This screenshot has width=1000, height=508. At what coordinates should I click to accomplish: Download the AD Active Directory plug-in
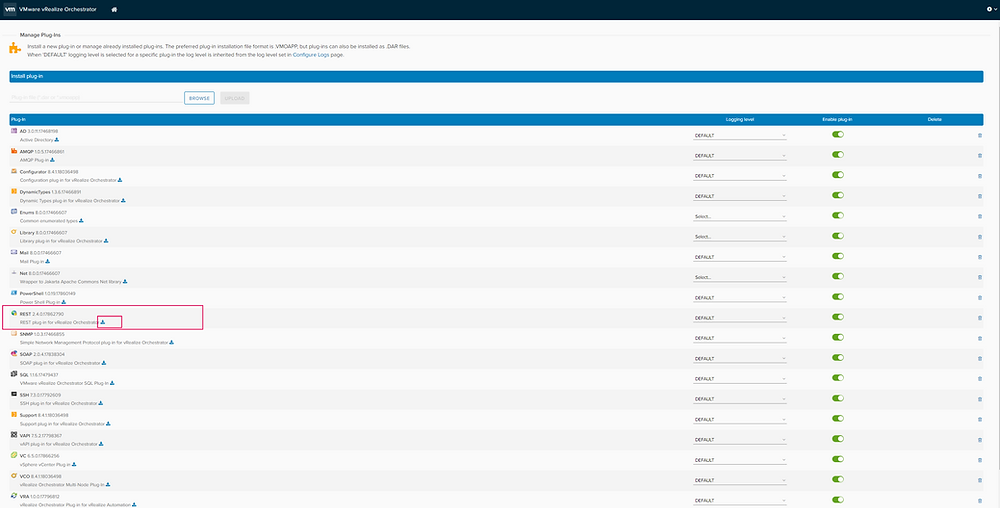coord(56,140)
